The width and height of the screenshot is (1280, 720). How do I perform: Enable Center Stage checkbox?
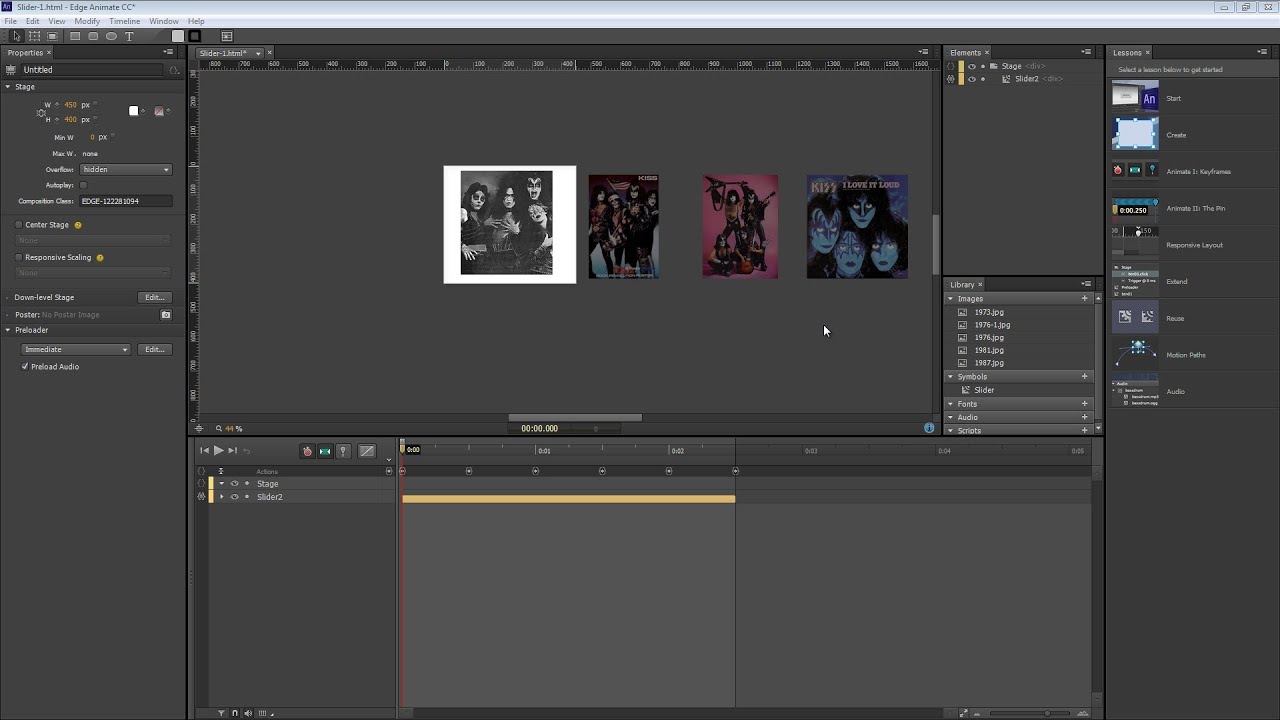[x=19, y=225]
